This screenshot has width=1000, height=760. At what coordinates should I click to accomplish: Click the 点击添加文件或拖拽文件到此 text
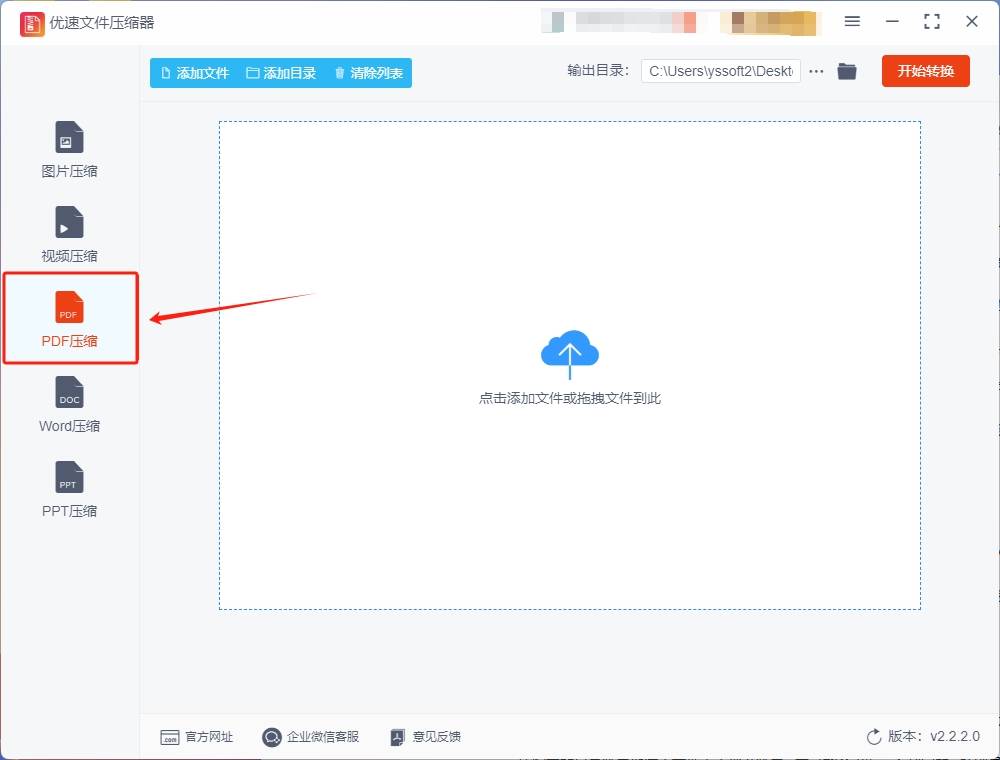[570, 398]
